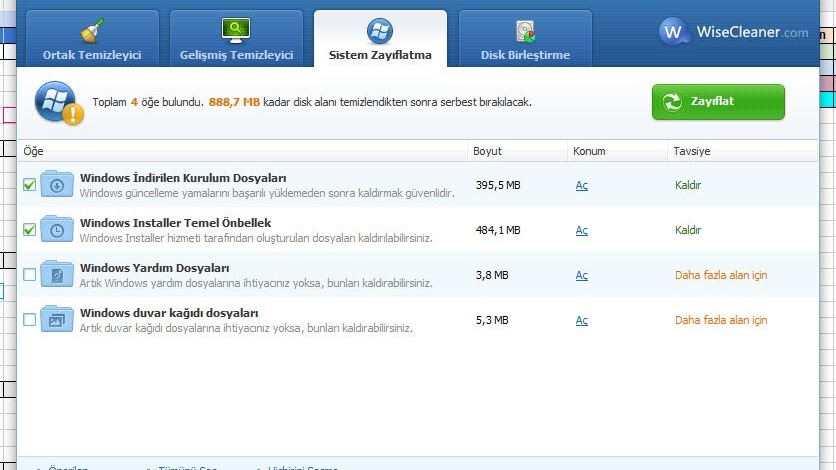Click 'Daha fazla alan için' for duvar kağıdı
836x470 pixels.
(721, 320)
